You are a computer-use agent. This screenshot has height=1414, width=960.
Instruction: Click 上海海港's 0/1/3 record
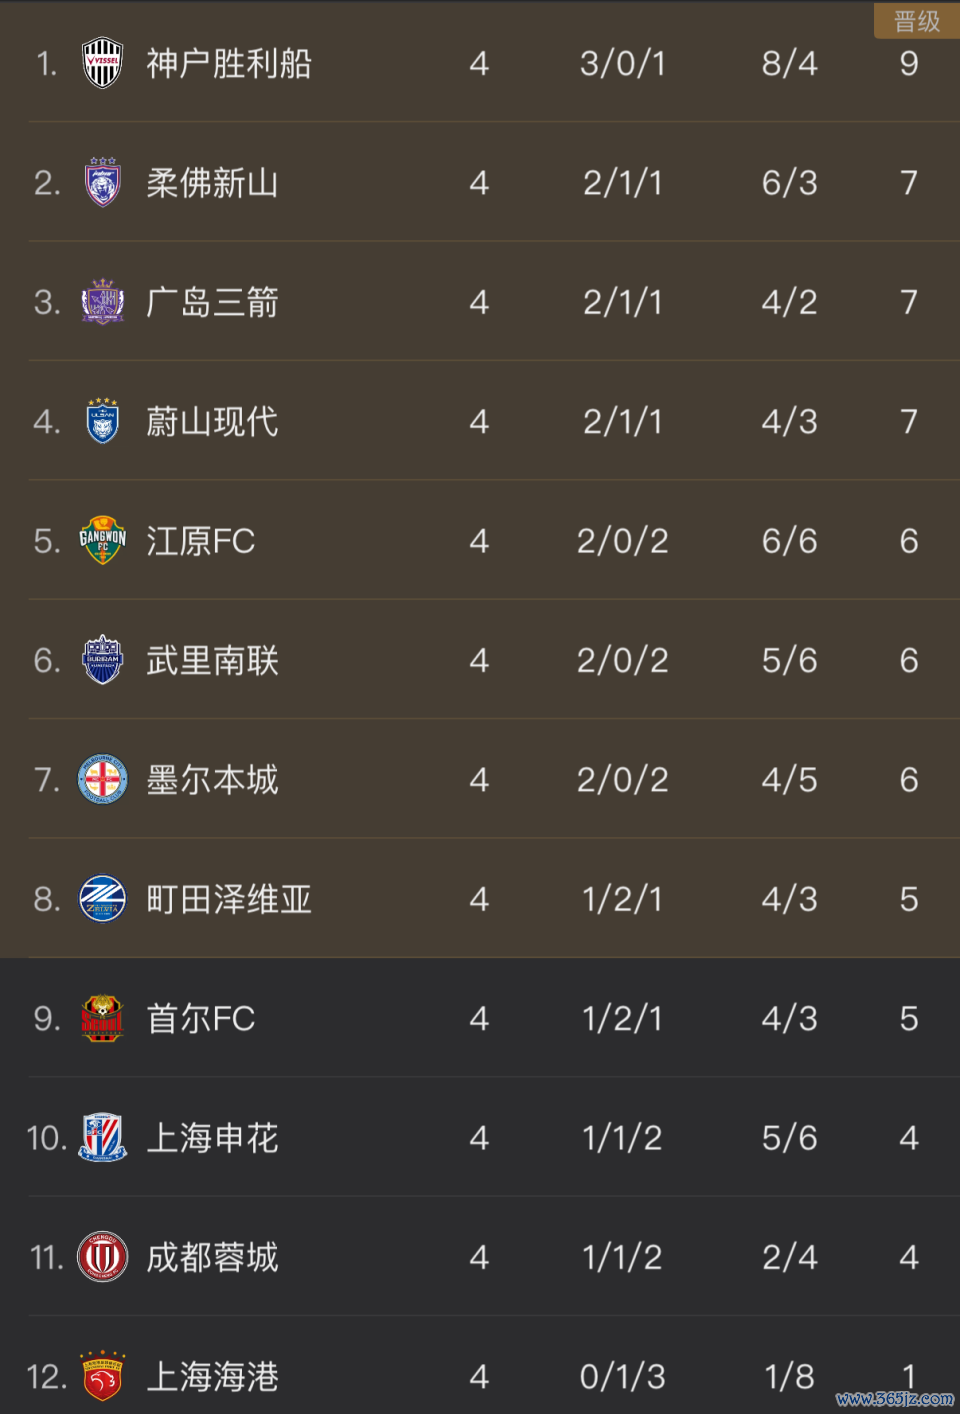tap(622, 1376)
